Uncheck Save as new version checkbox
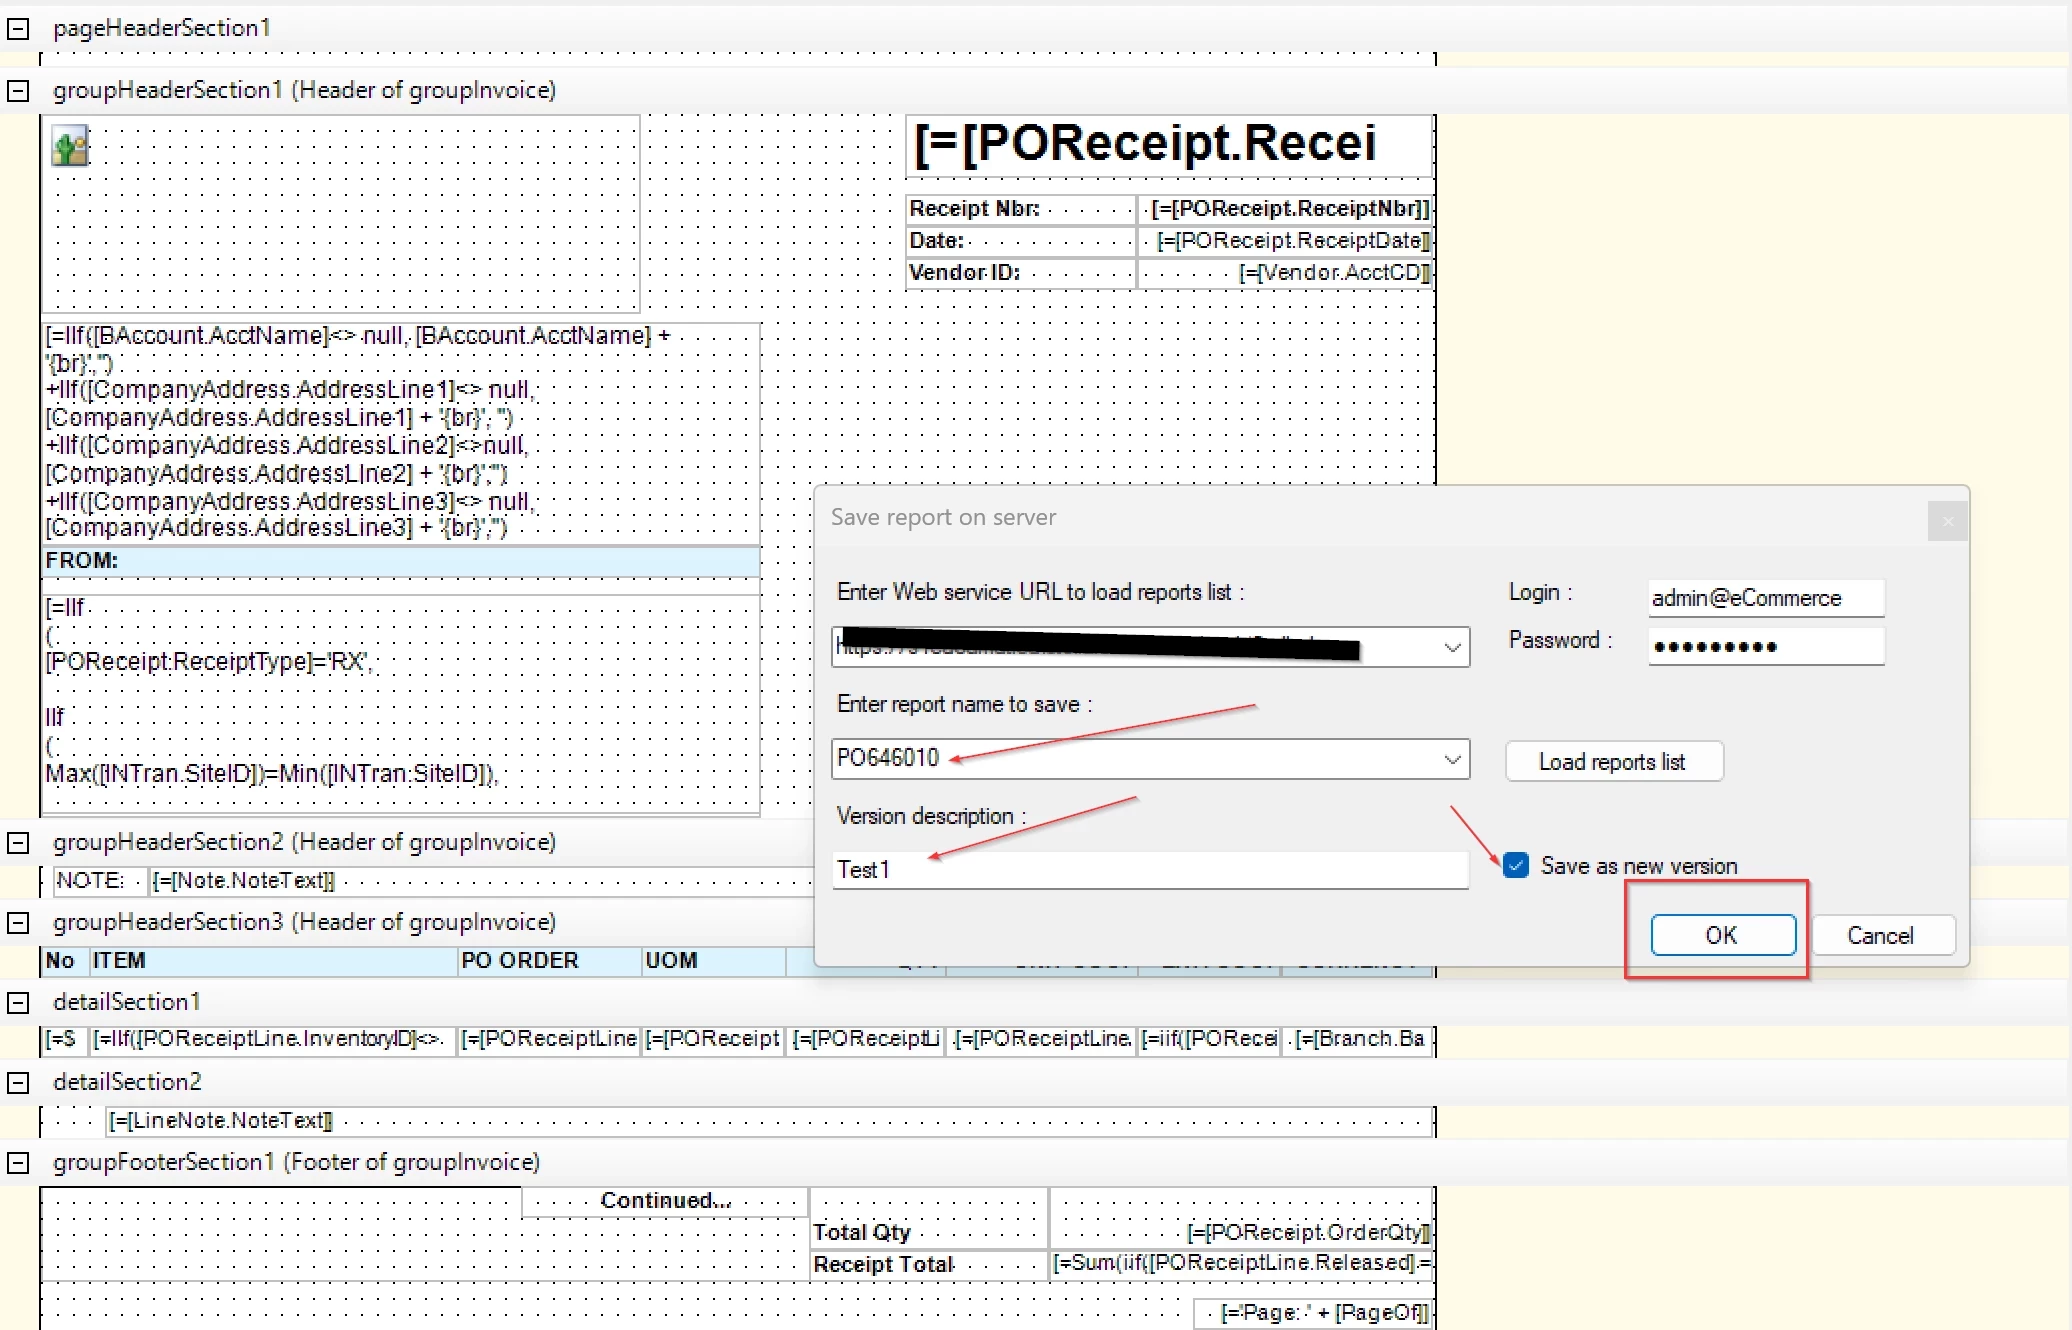2072x1330 pixels. point(1516,866)
